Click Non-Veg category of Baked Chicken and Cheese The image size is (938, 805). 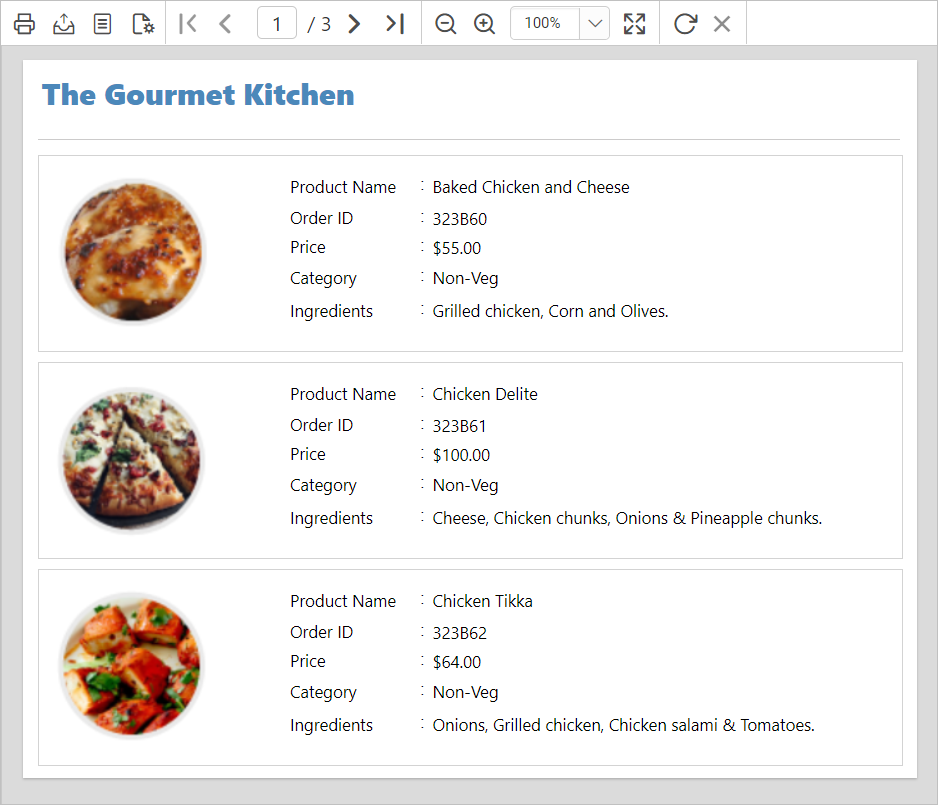click(x=465, y=278)
